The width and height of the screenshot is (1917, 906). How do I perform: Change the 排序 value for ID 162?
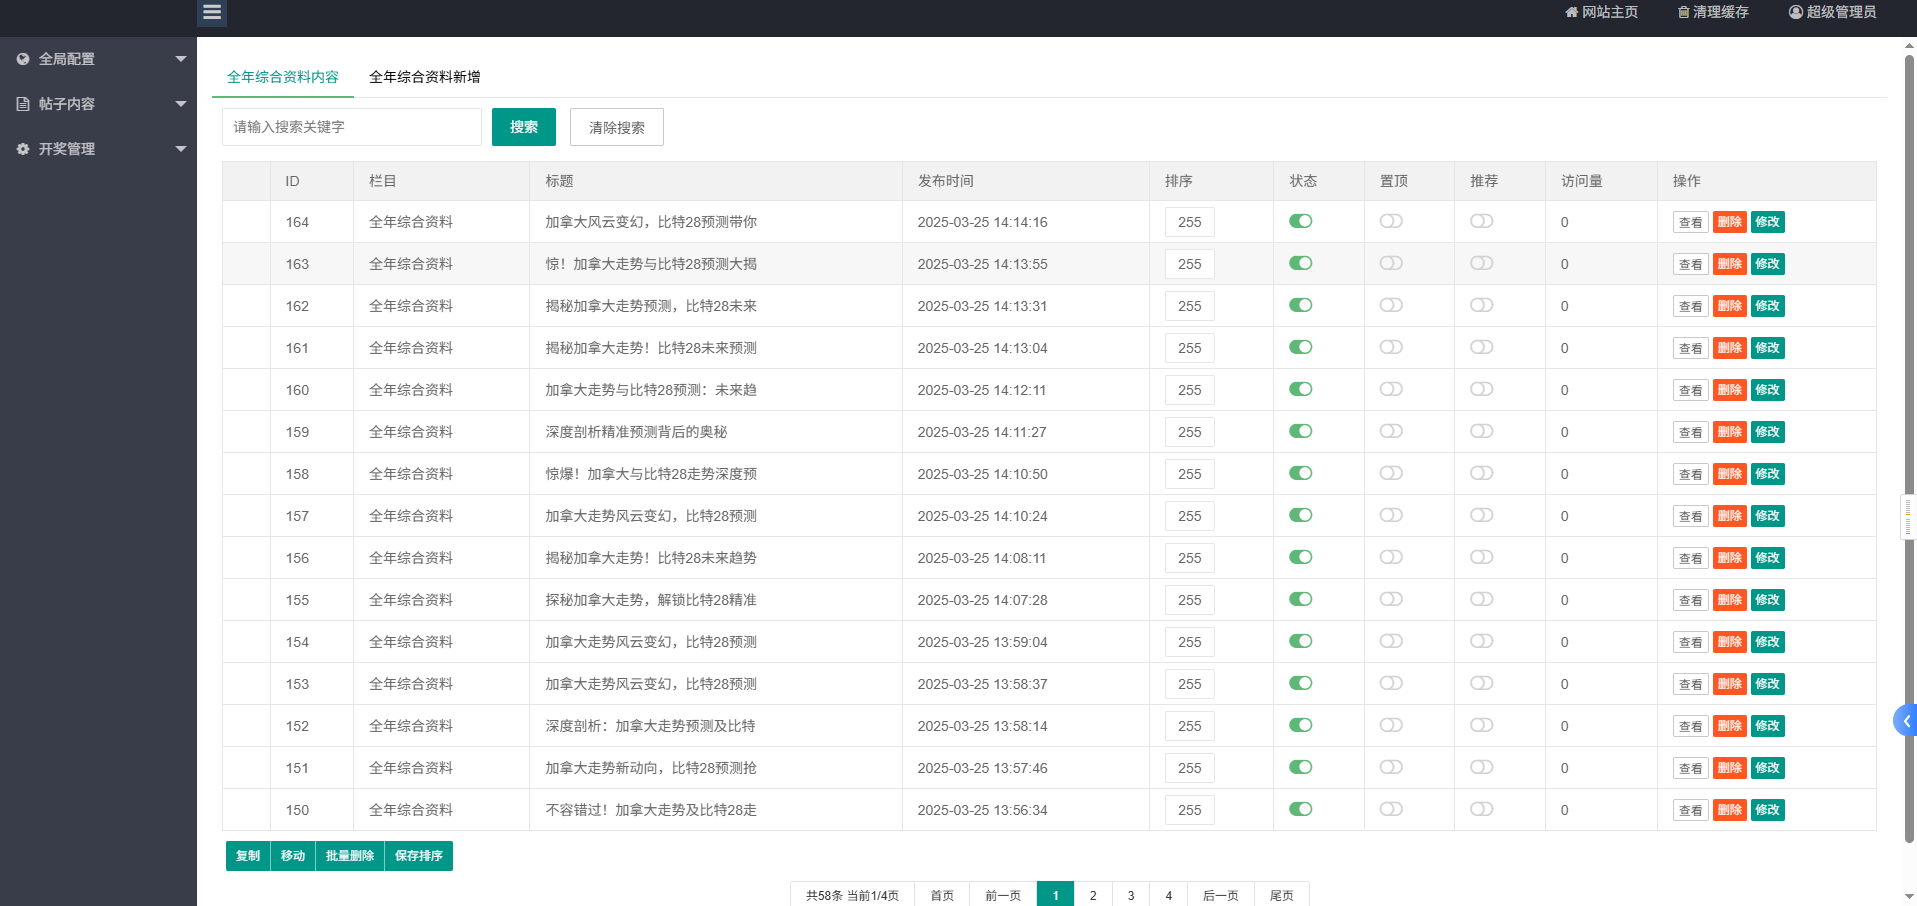click(x=1189, y=306)
